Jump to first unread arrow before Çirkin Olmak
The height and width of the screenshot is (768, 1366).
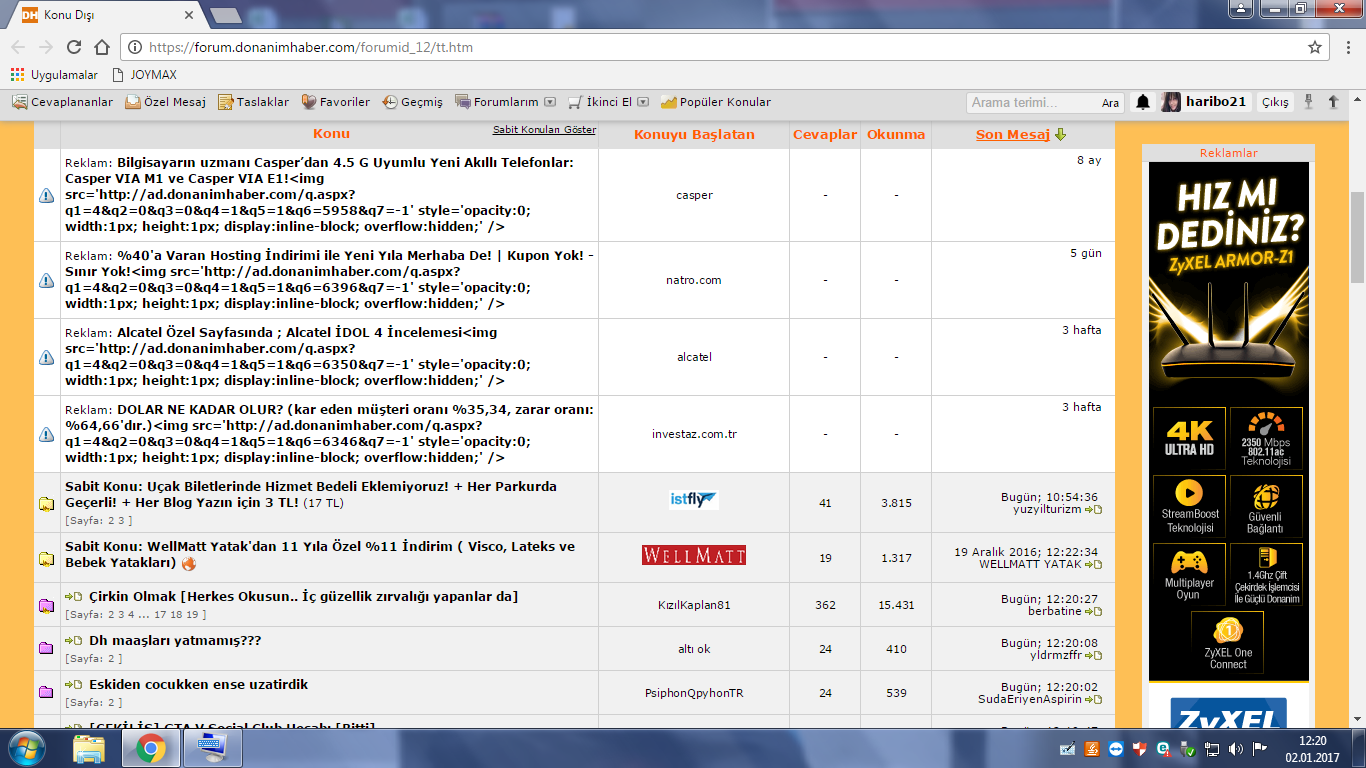click(73, 597)
